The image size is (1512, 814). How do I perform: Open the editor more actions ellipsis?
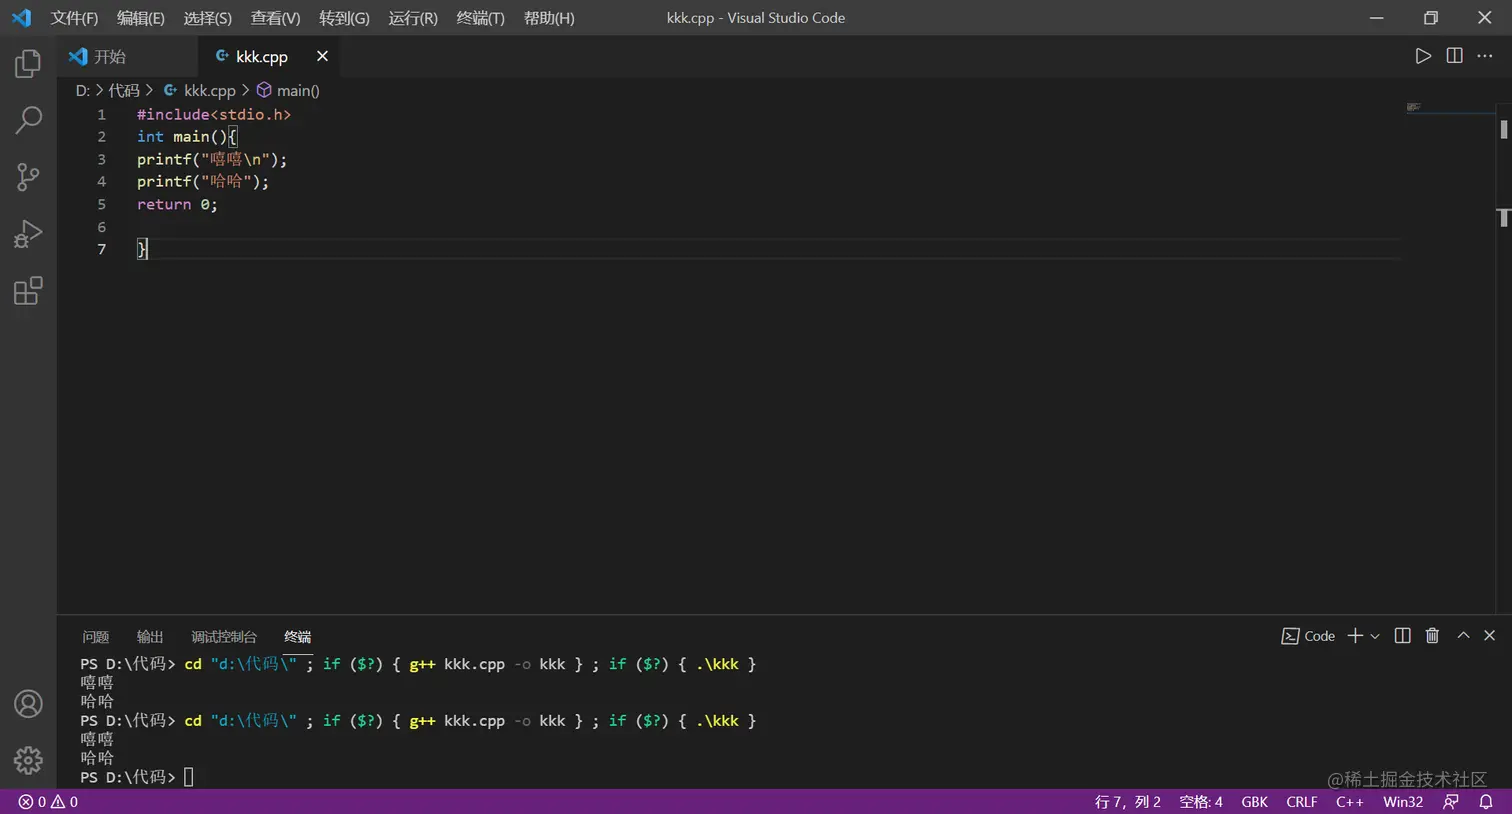pyautogui.click(x=1485, y=56)
